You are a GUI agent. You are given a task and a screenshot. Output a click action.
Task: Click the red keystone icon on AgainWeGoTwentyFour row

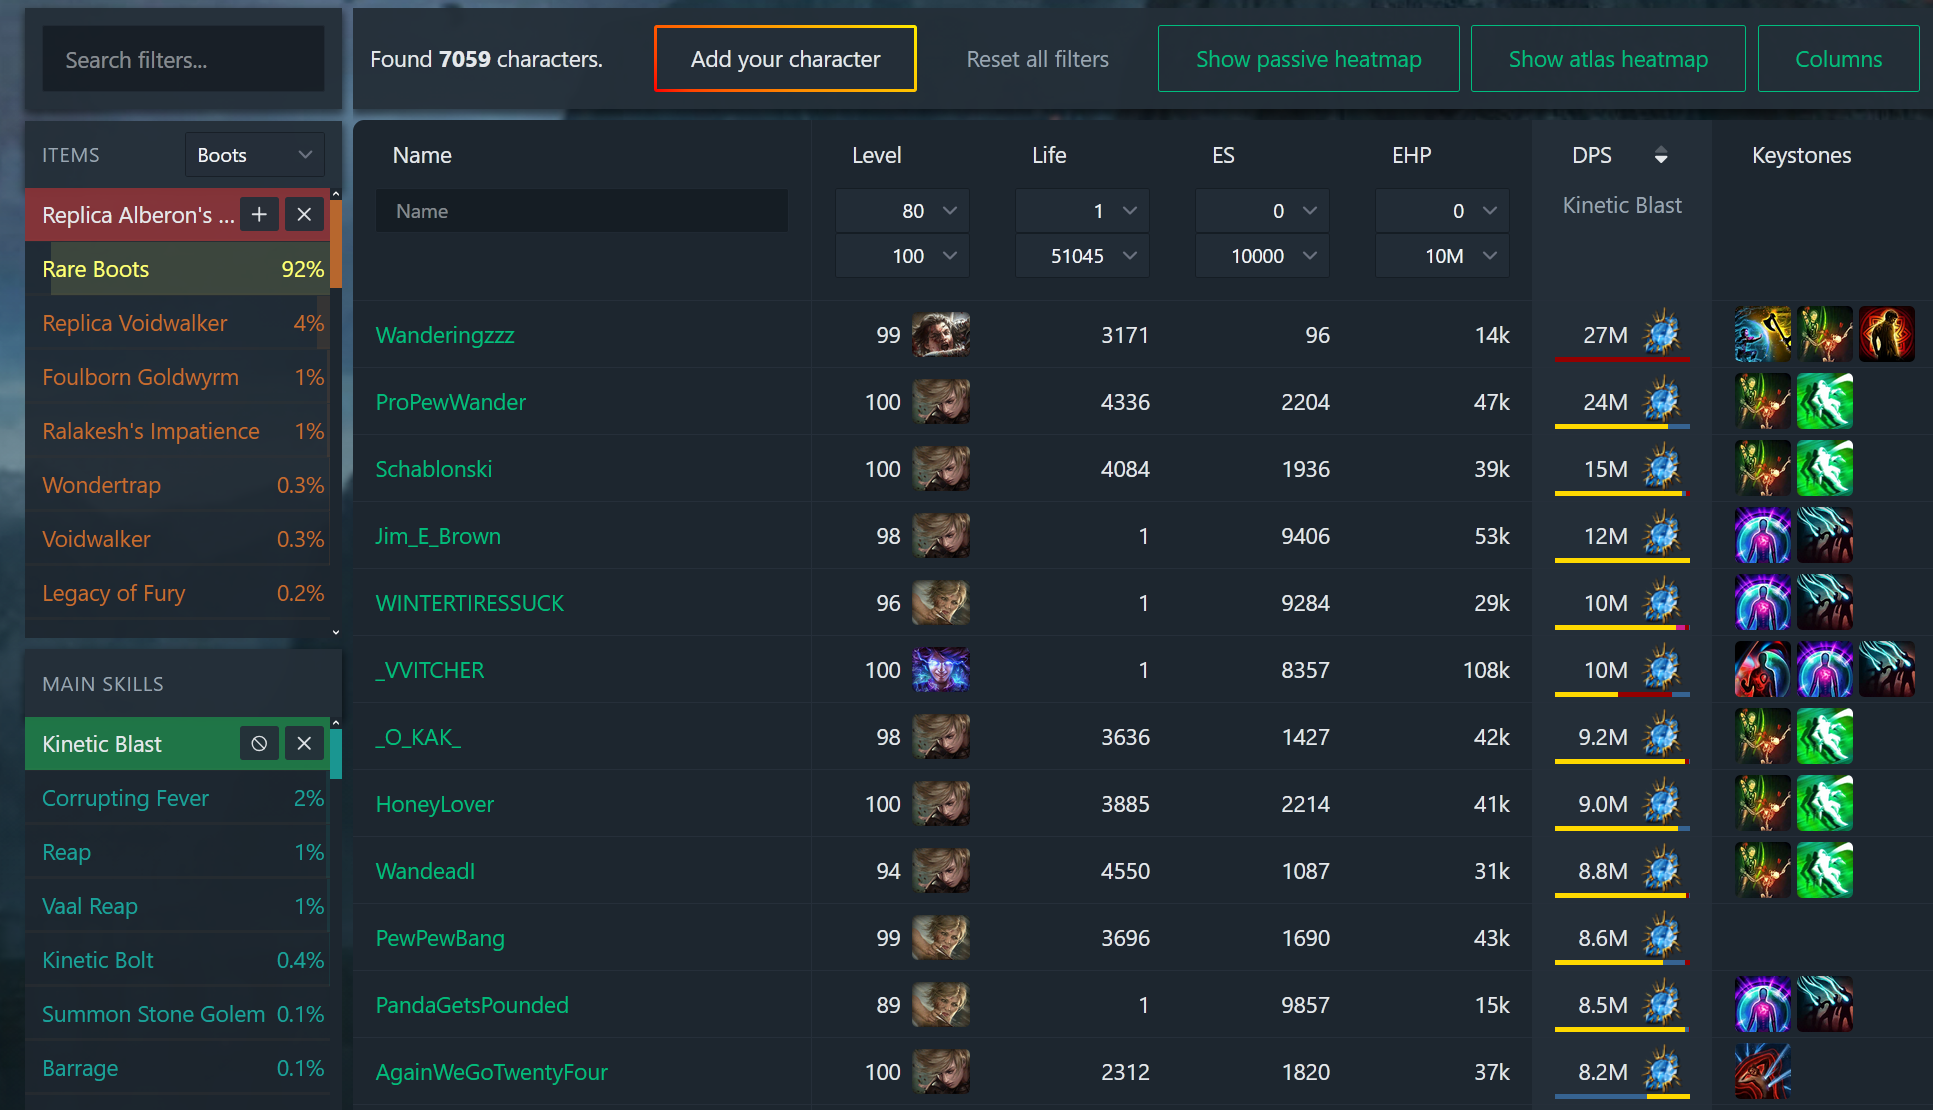click(1762, 1072)
